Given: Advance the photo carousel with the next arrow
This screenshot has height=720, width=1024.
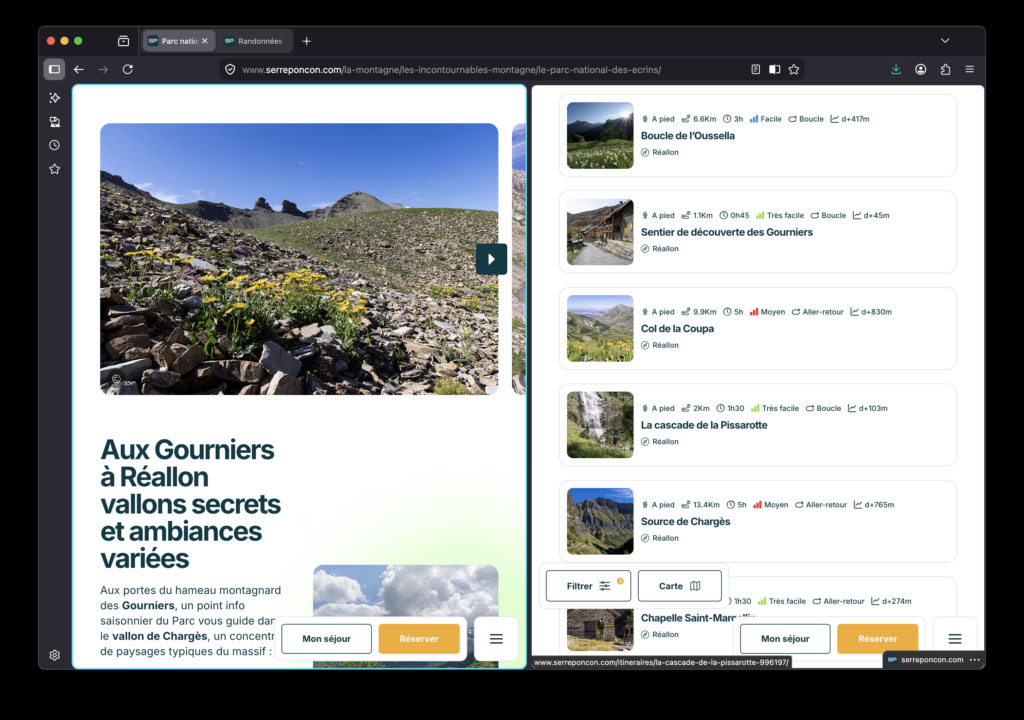Looking at the screenshot, I should coord(491,259).
